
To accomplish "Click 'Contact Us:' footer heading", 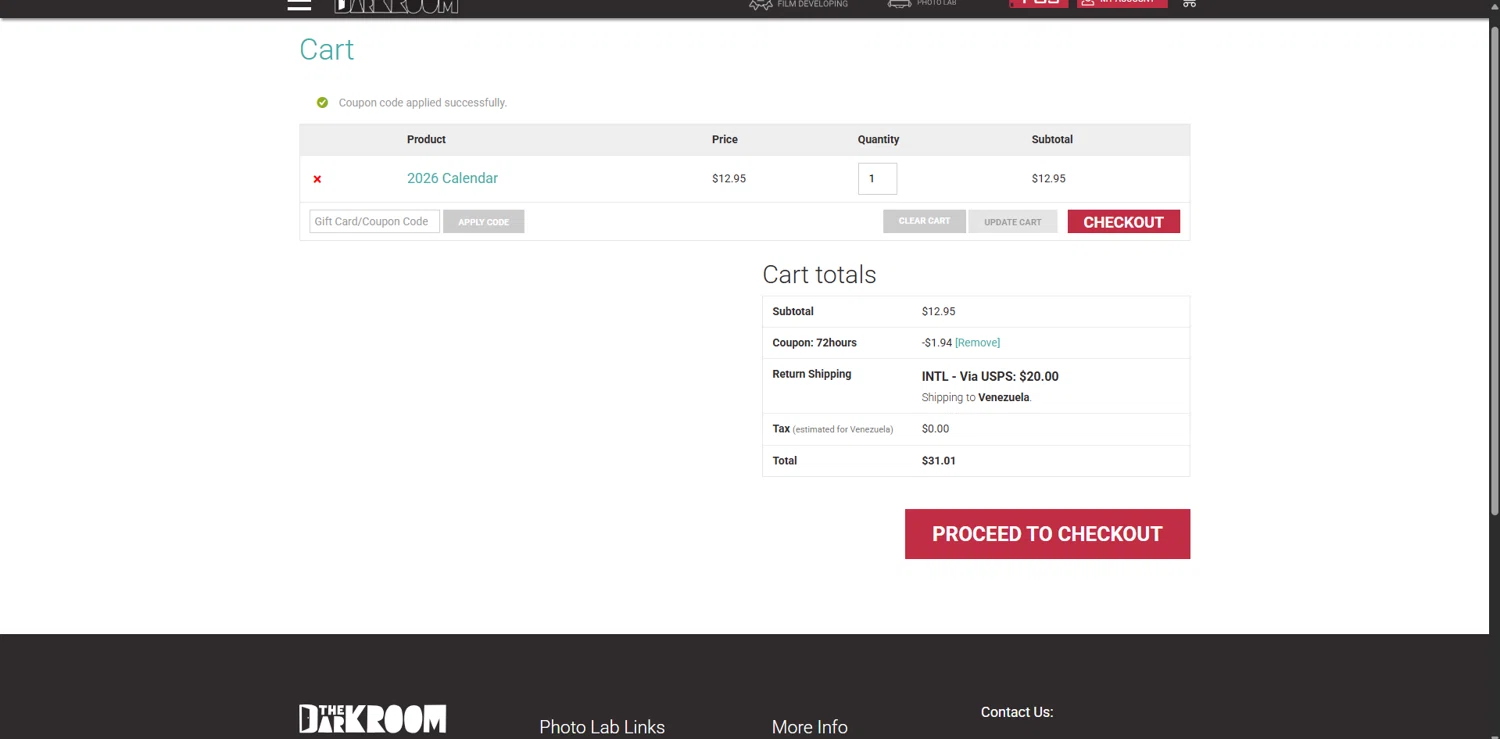I will [x=1017, y=712].
